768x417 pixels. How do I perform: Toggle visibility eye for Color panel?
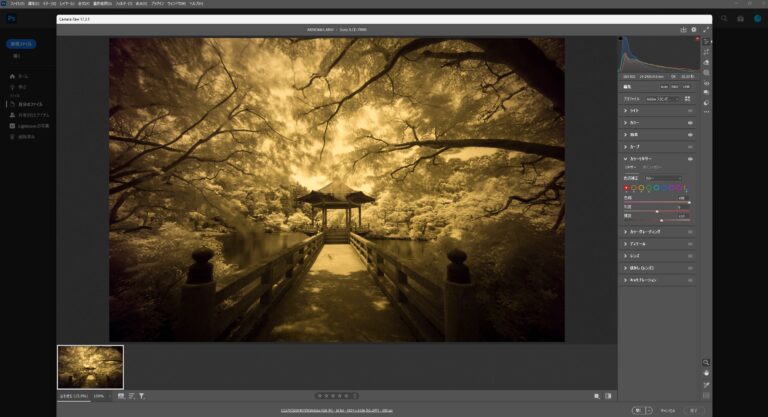[x=690, y=122]
